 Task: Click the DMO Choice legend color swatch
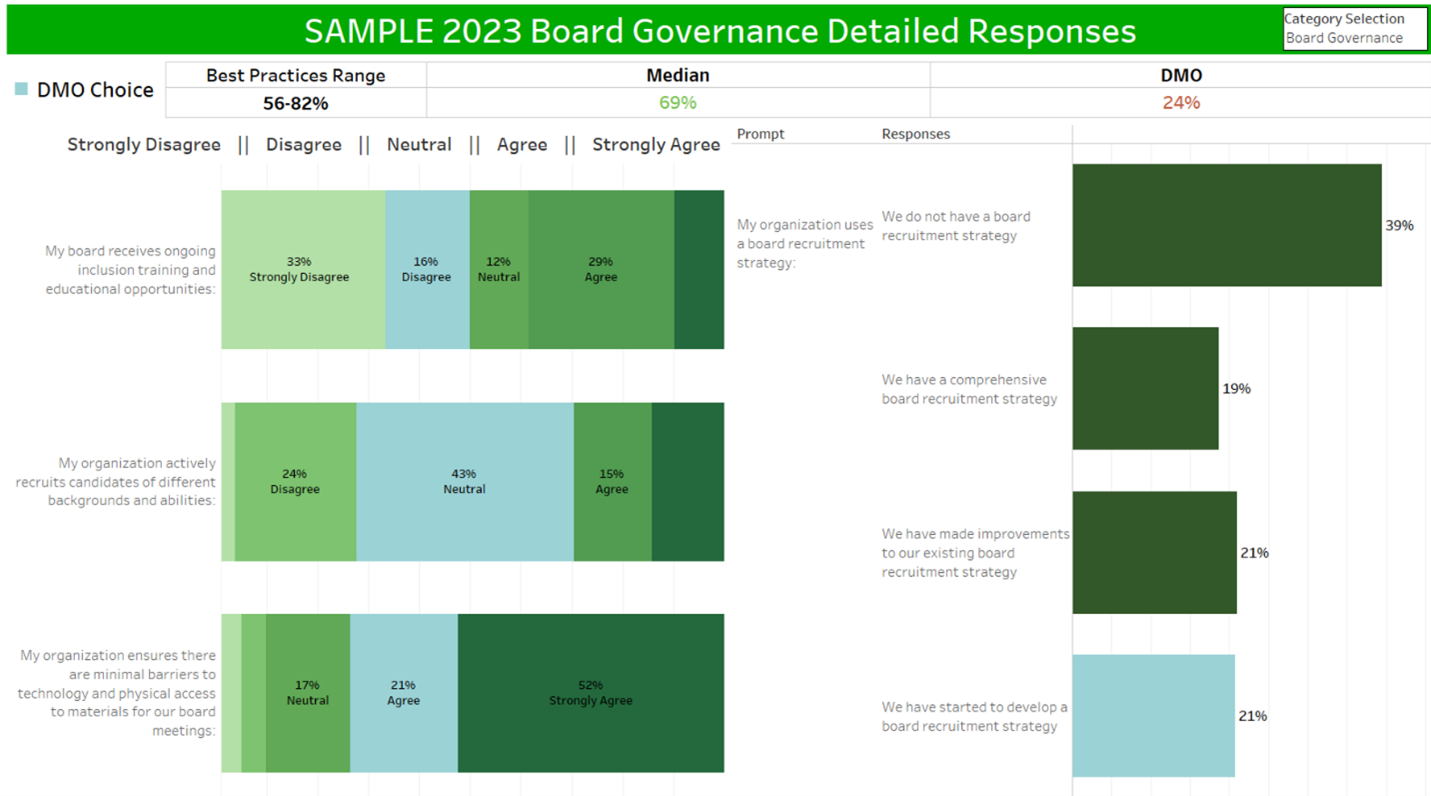coord(21,90)
